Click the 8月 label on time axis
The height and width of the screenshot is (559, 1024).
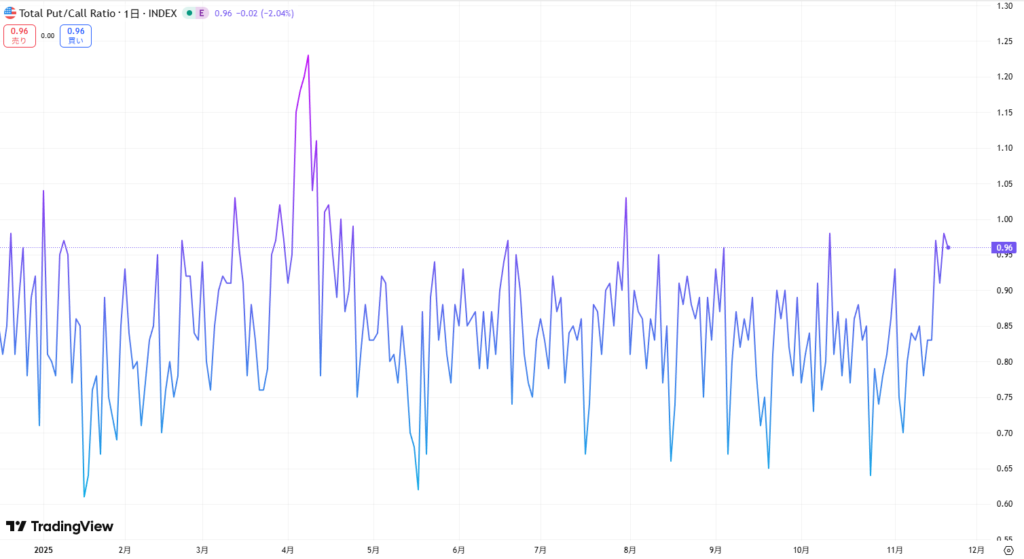coord(631,549)
